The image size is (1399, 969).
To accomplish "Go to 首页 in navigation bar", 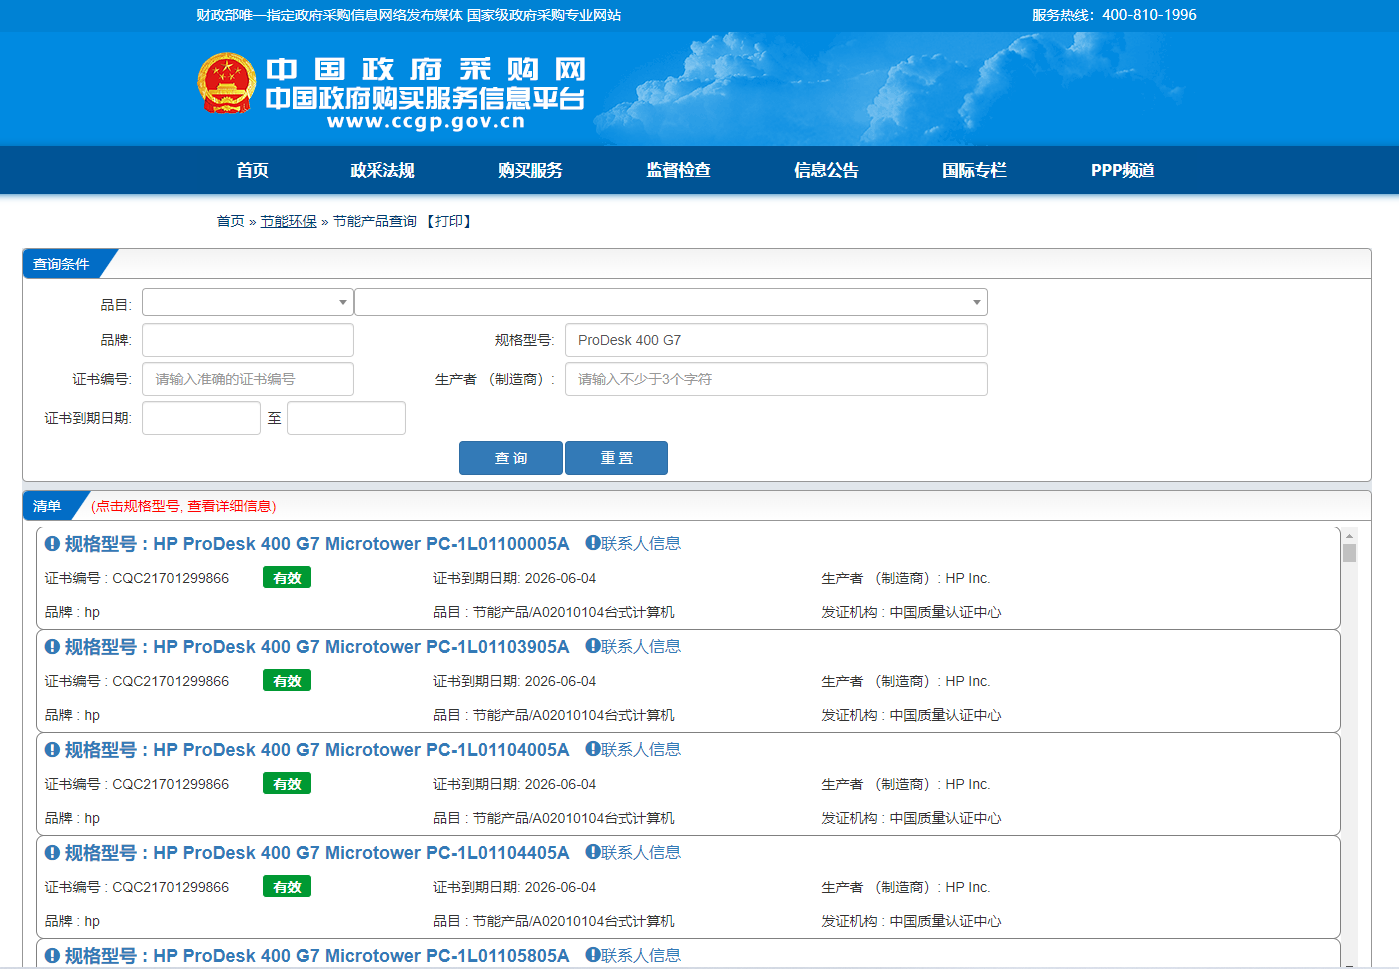I will pos(252,170).
